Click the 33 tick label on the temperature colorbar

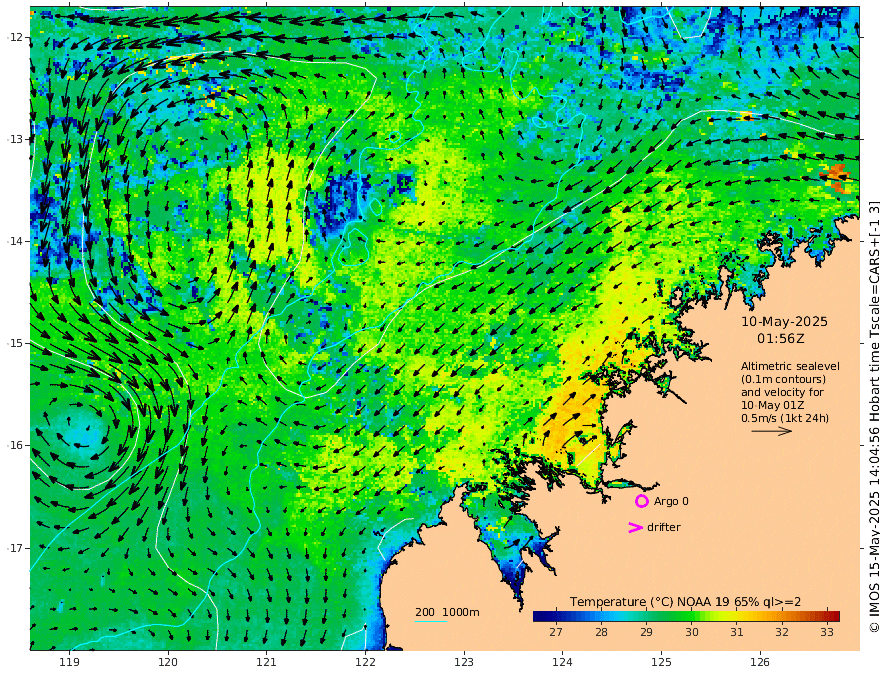click(827, 632)
